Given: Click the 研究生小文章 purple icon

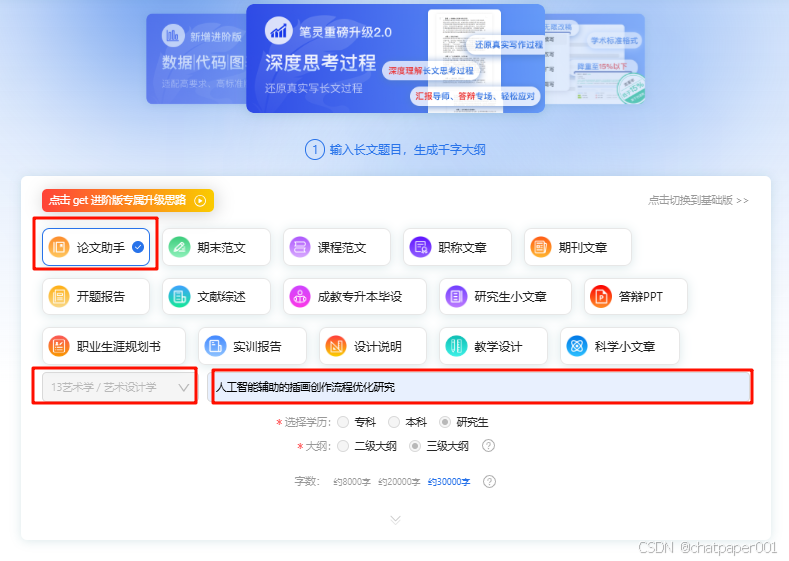Looking at the screenshot, I should point(456,296).
